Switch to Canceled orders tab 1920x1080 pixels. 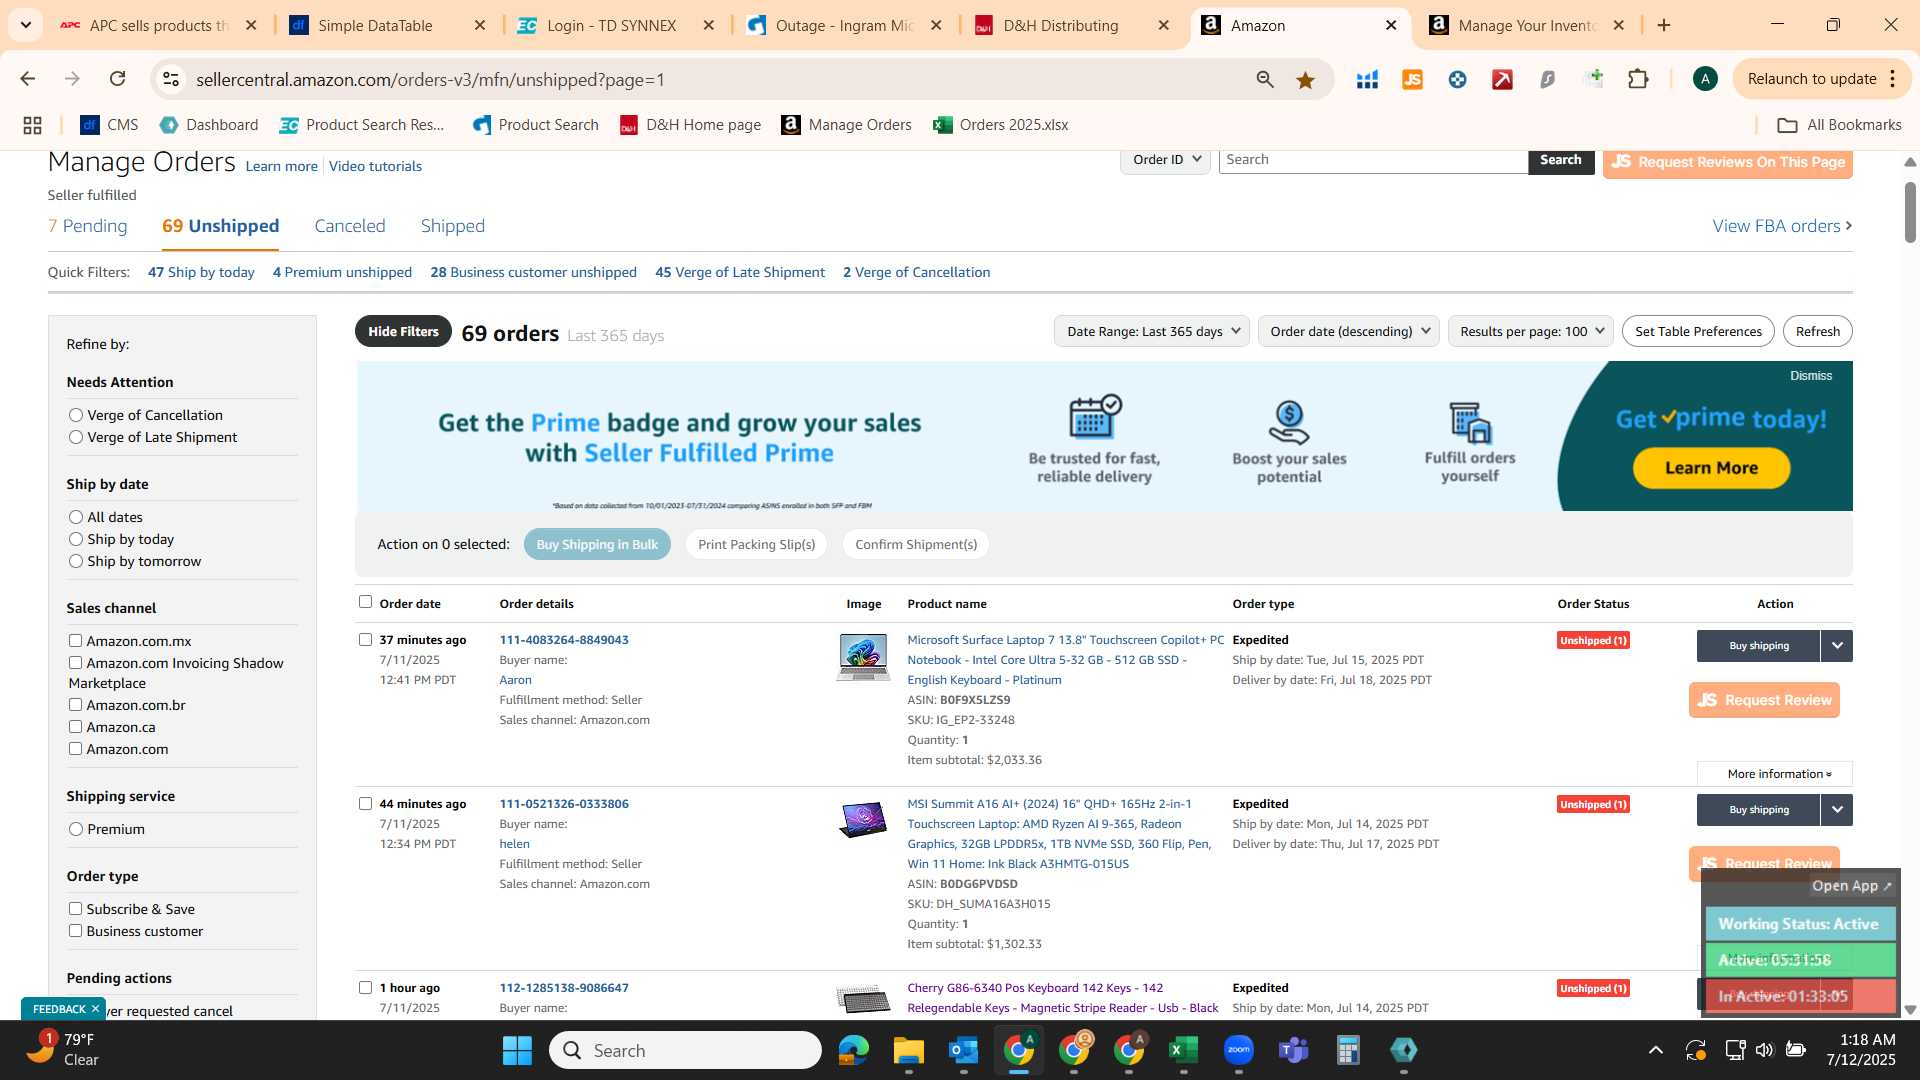click(350, 226)
